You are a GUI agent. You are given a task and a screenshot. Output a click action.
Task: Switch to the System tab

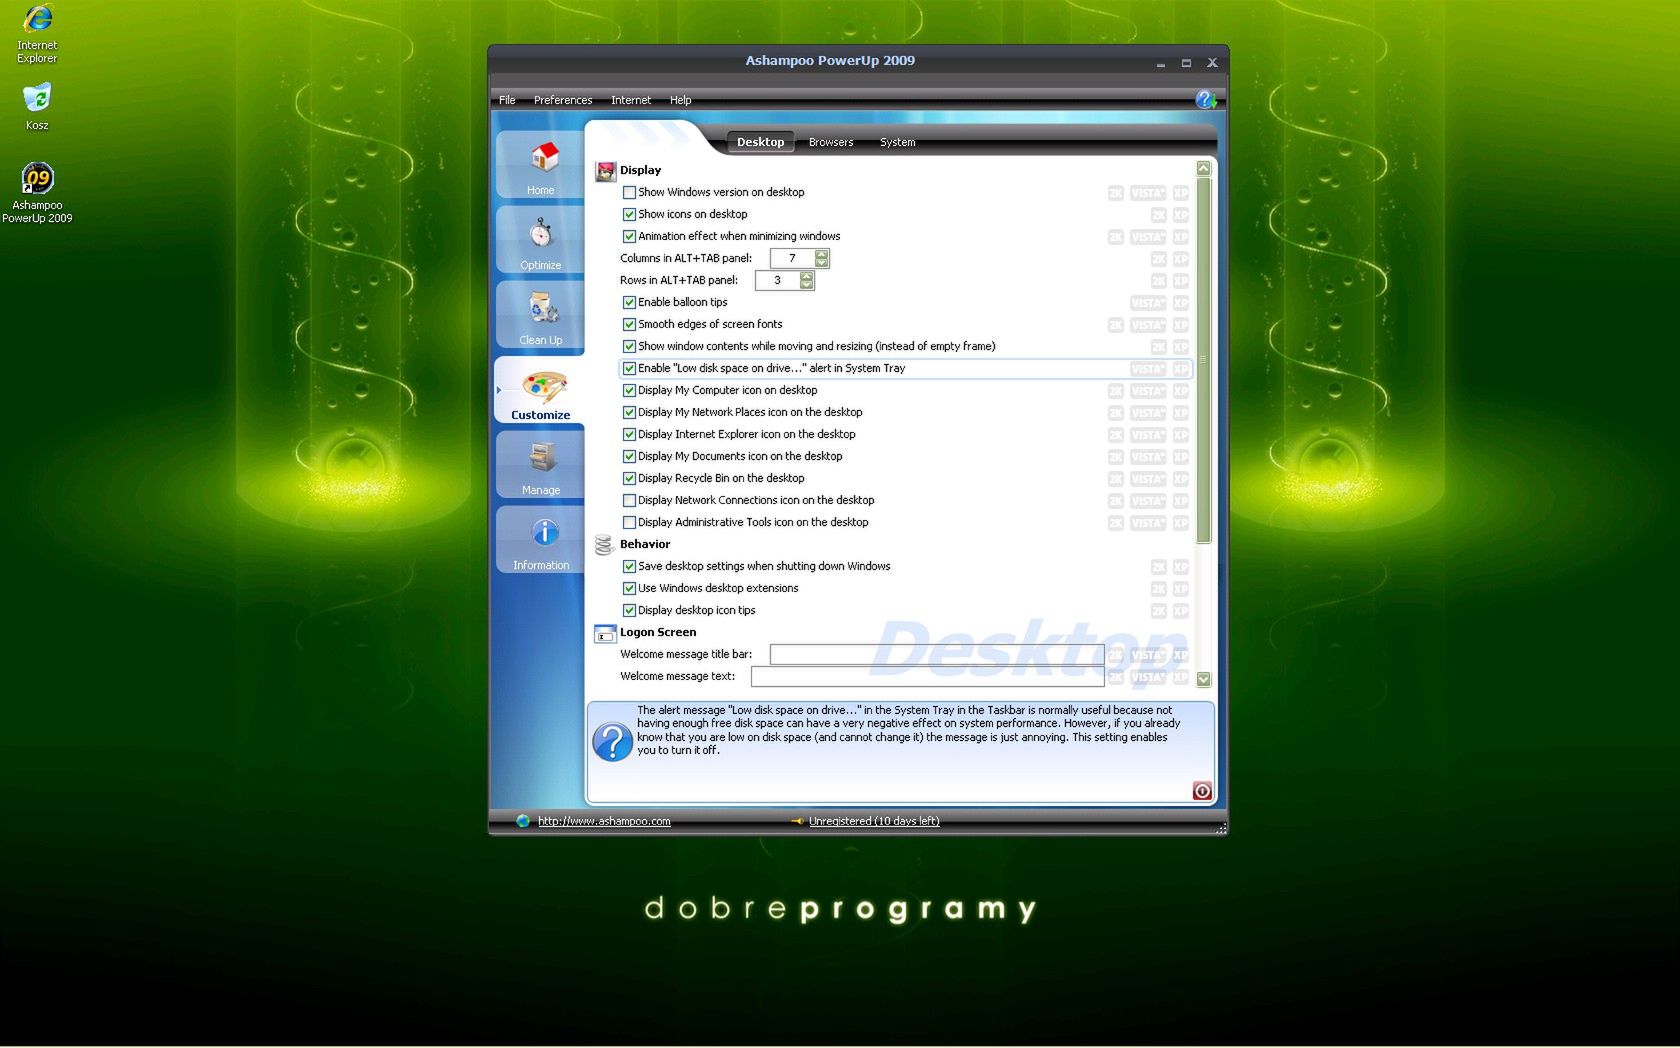[x=898, y=142]
